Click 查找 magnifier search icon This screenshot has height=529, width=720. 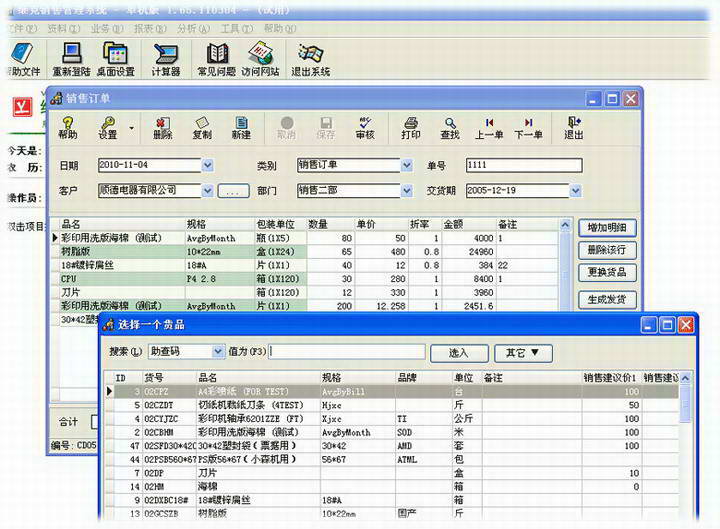(x=450, y=128)
